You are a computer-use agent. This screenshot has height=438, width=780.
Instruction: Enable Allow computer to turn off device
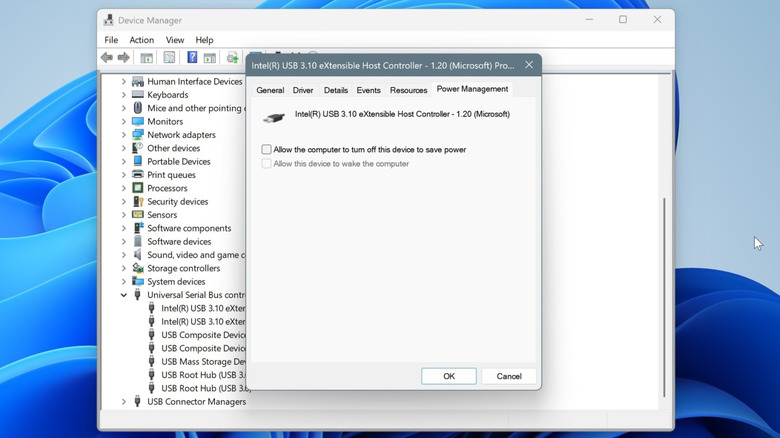point(266,149)
